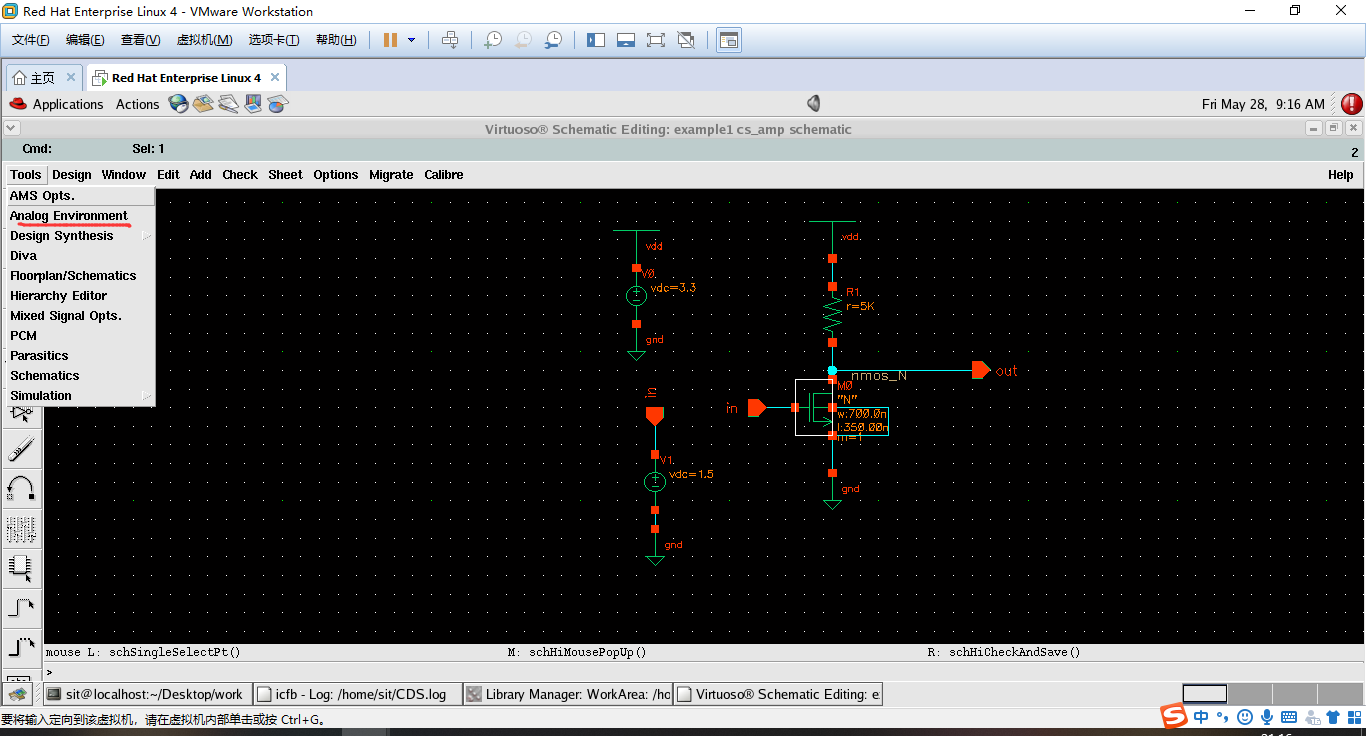Open the Check menu

coord(240,174)
